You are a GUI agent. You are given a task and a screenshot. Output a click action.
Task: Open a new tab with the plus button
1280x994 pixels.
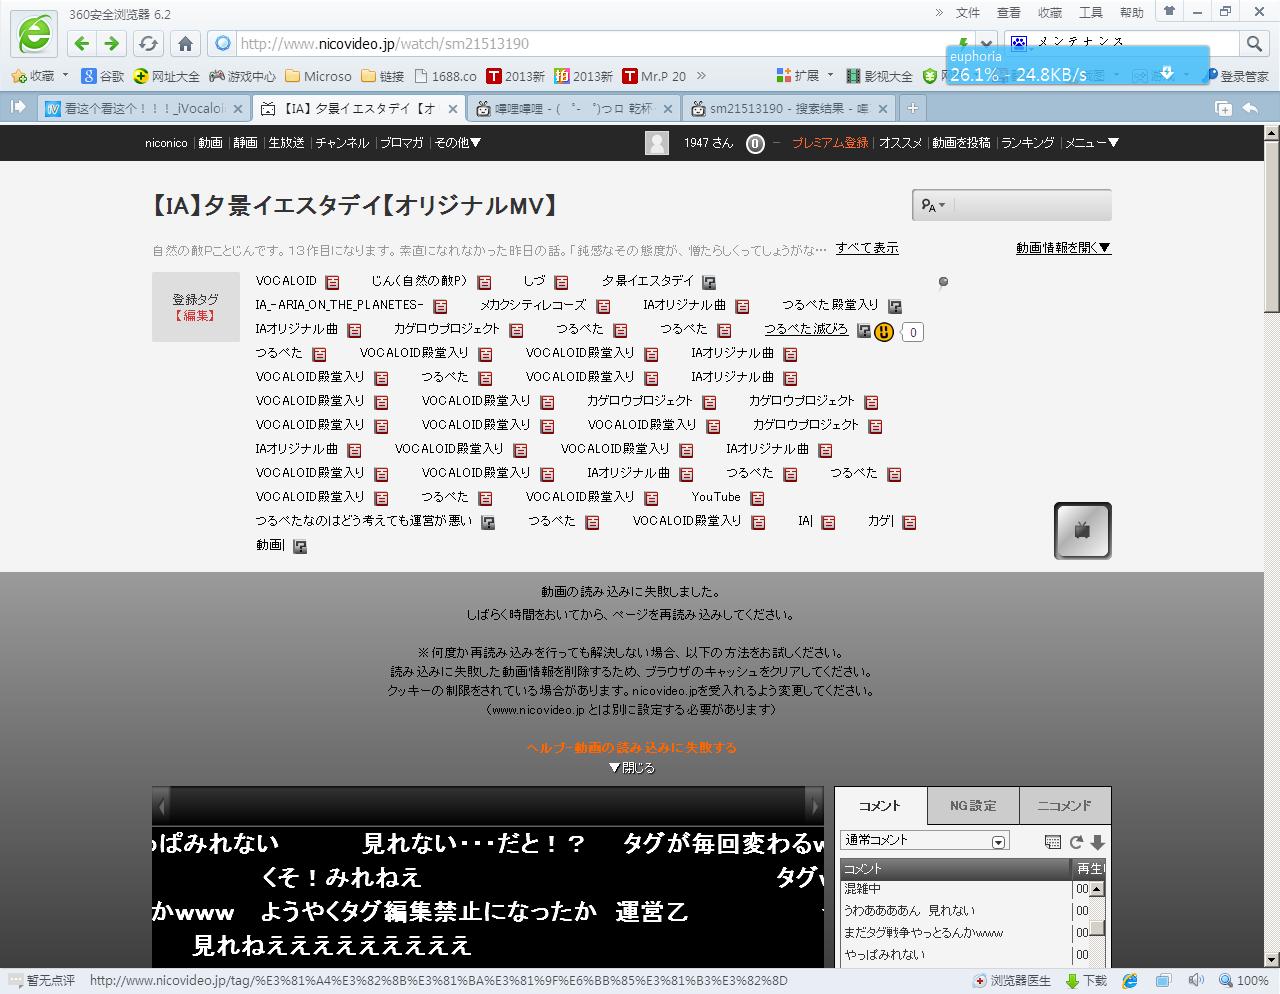(911, 108)
